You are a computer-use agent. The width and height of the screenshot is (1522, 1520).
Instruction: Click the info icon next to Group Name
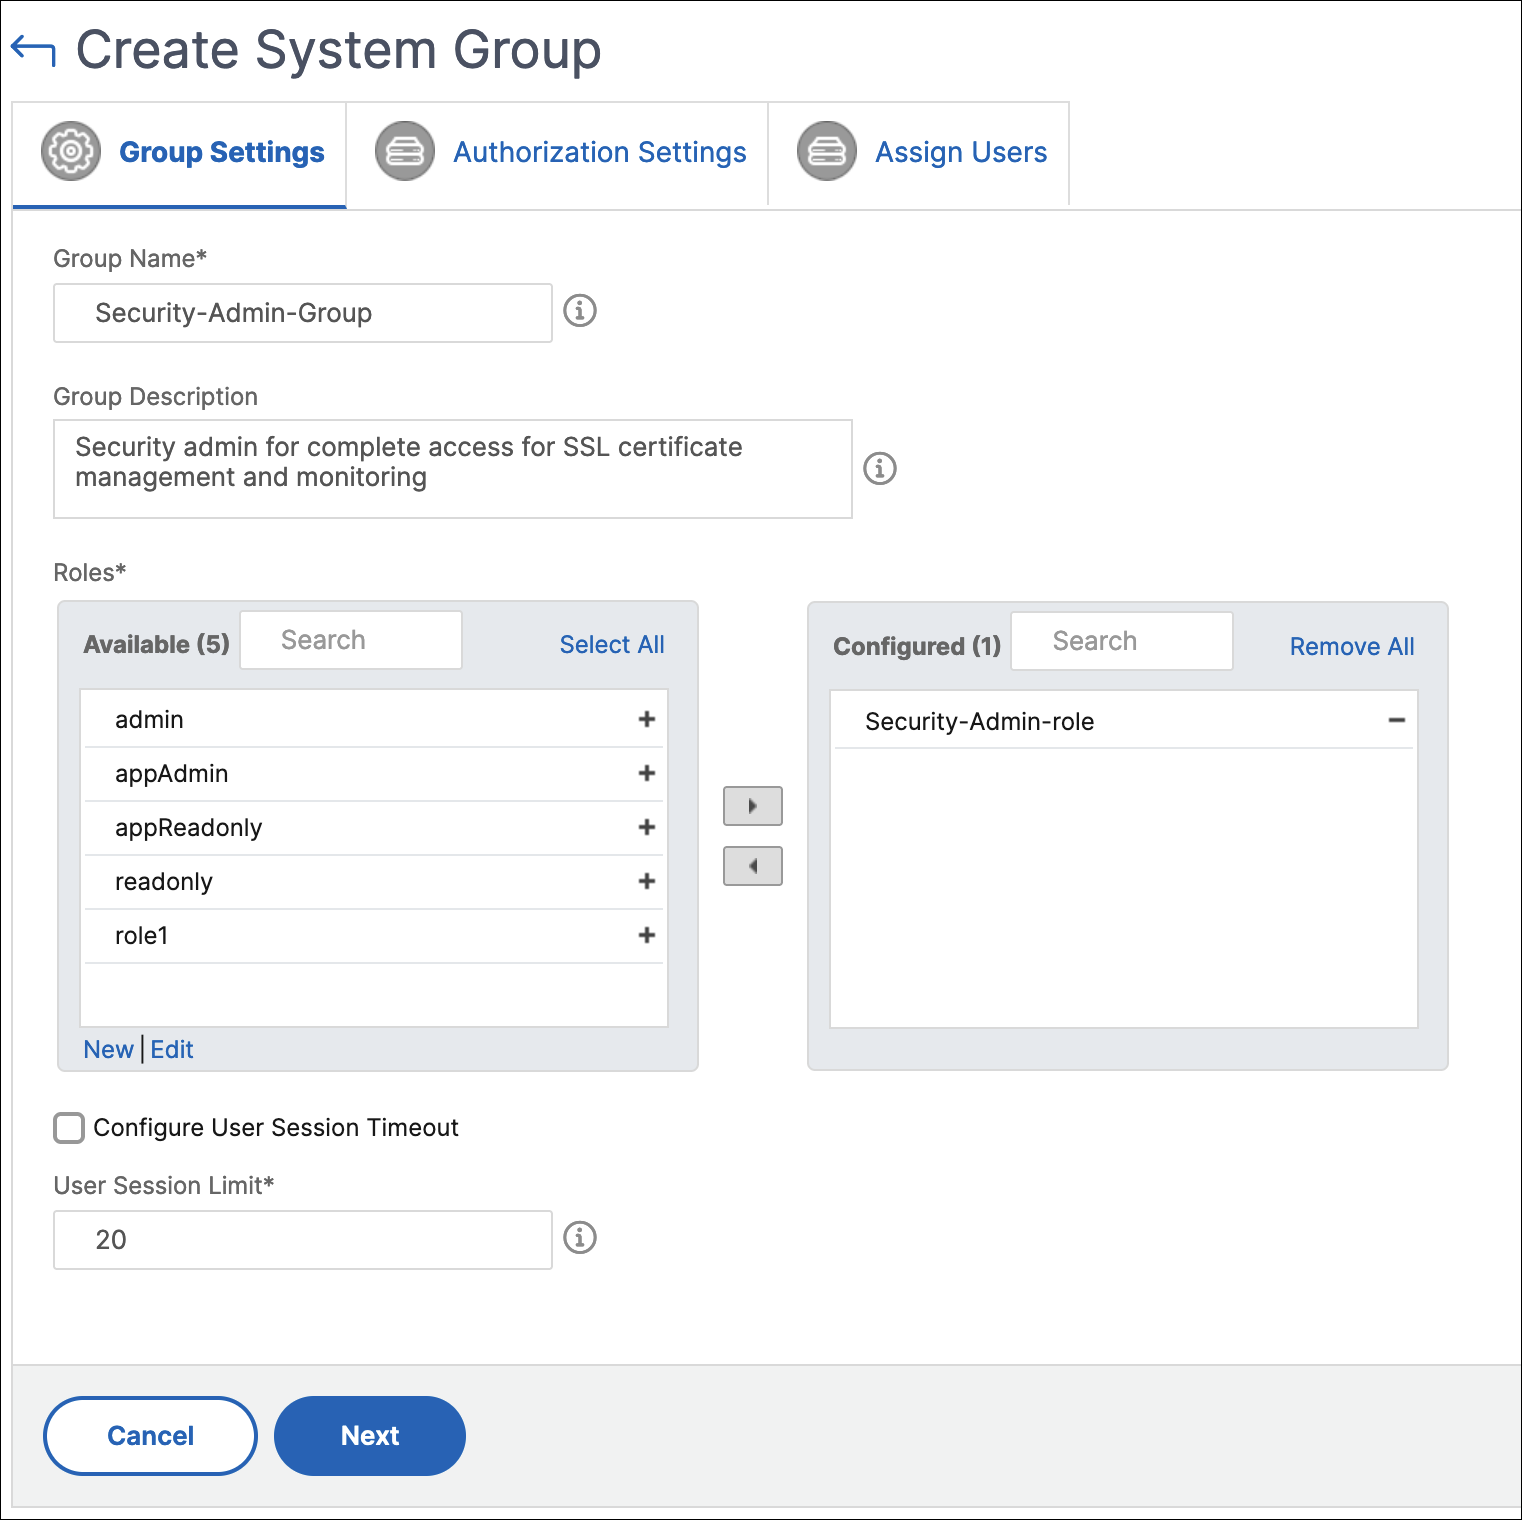580,311
